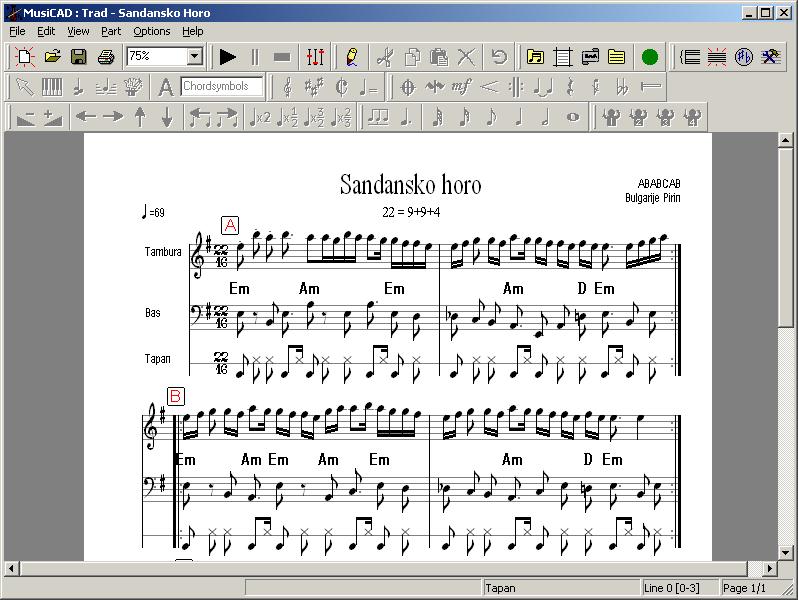Click into the Chordsymbols field

[222, 86]
